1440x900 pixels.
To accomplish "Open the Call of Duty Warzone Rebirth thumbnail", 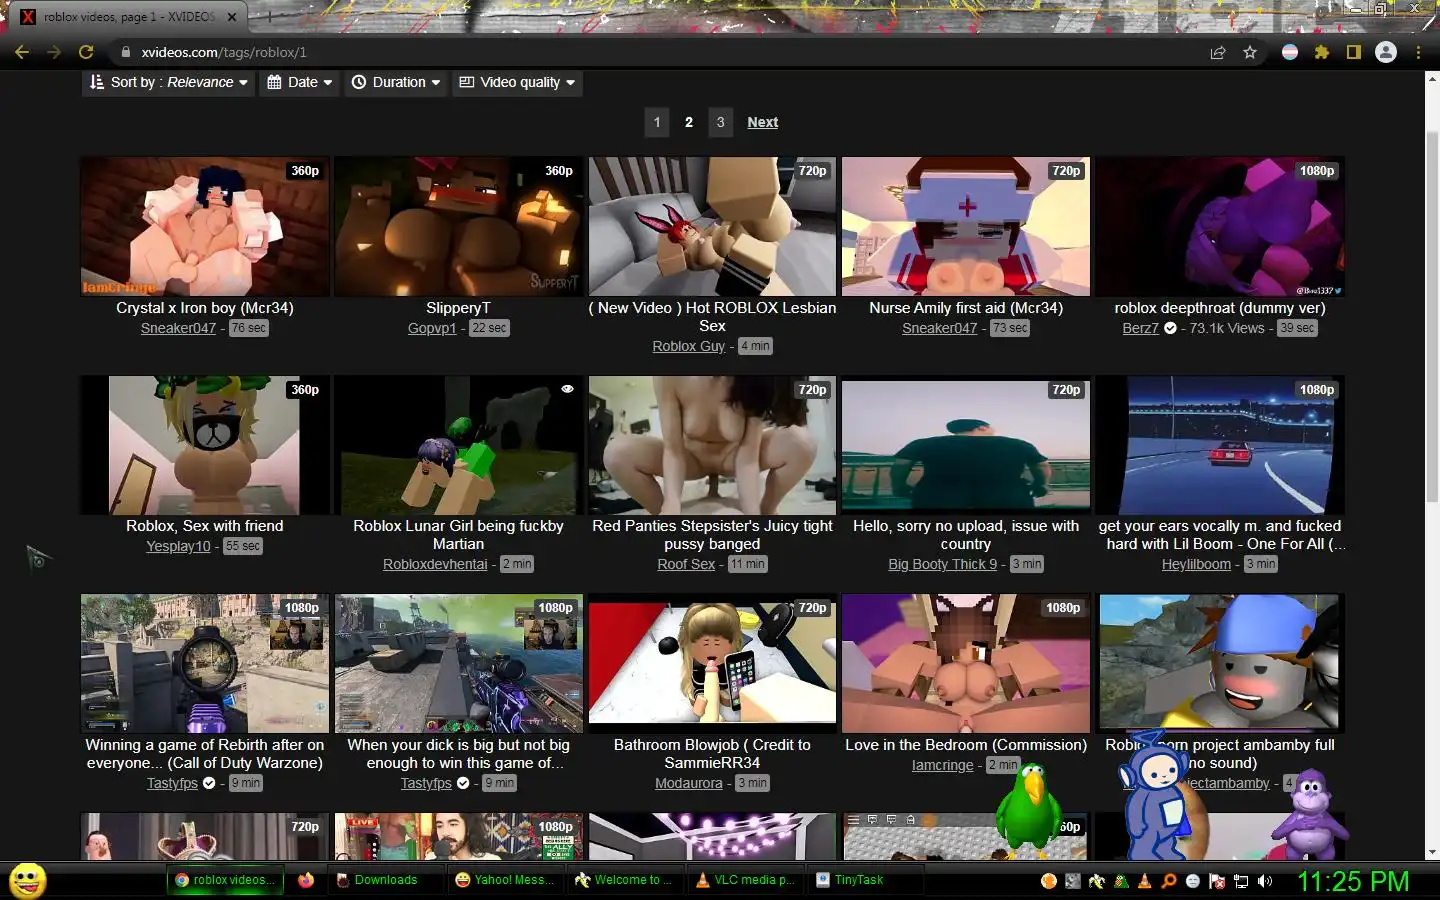I will pyautogui.click(x=204, y=663).
